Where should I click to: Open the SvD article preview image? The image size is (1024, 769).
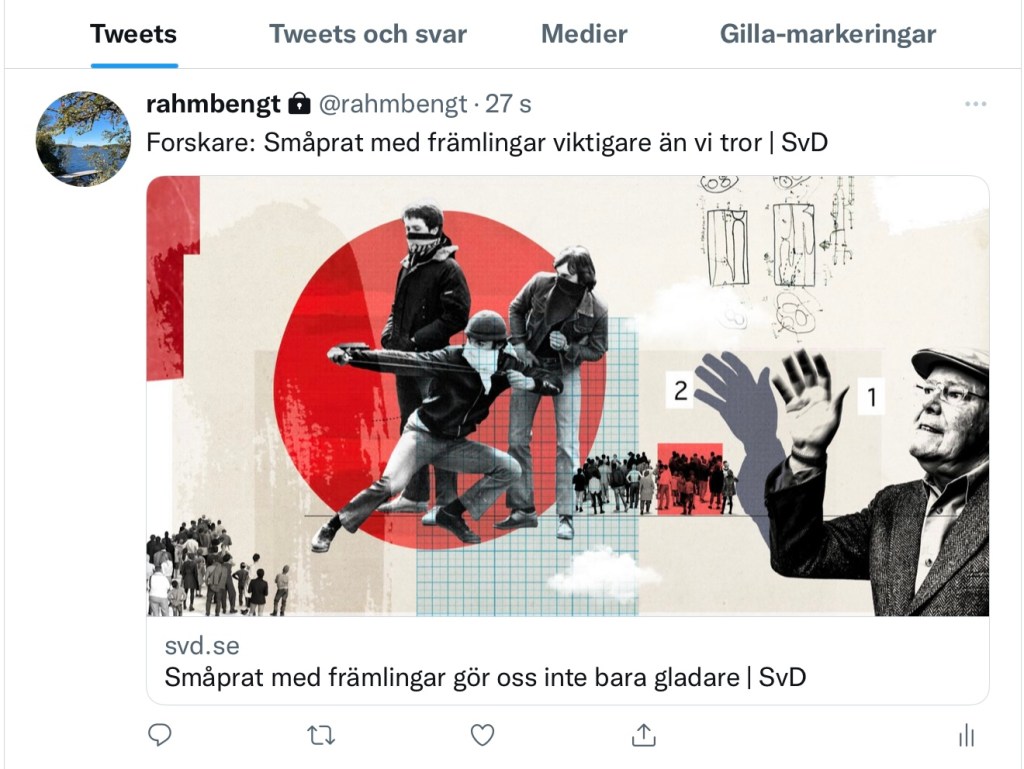click(x=568, y=396)
